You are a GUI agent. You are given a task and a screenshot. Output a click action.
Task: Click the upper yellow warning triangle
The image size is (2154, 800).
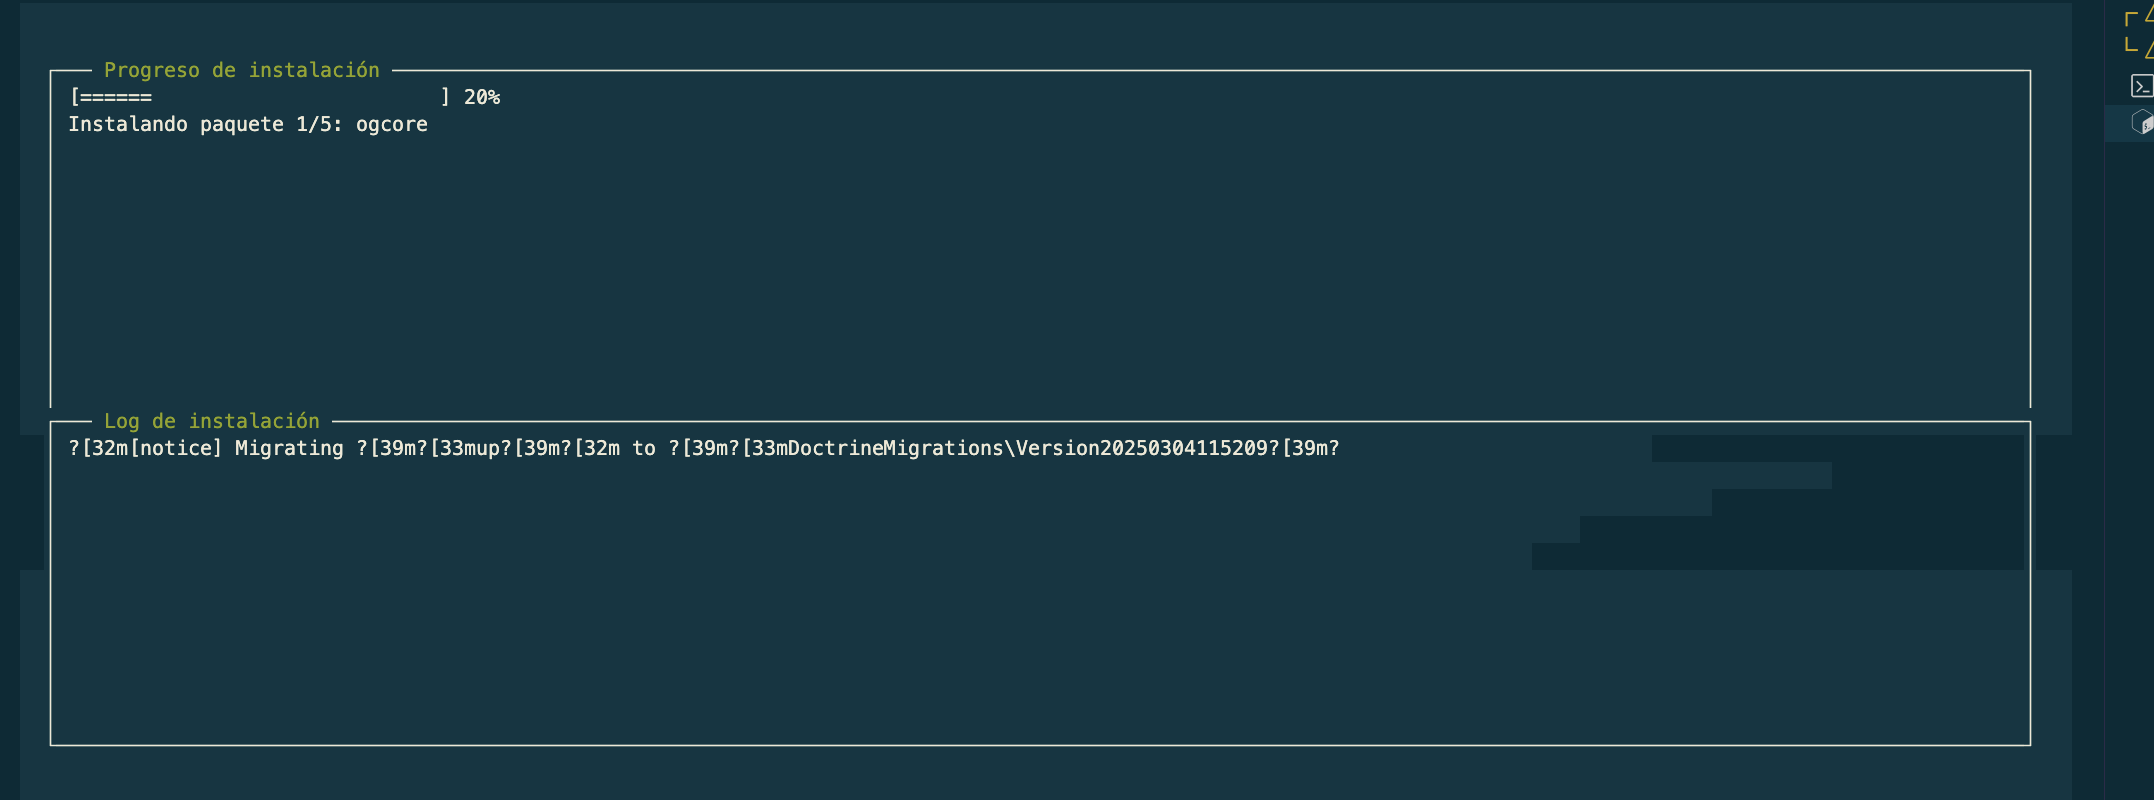tap(2149, 16)
